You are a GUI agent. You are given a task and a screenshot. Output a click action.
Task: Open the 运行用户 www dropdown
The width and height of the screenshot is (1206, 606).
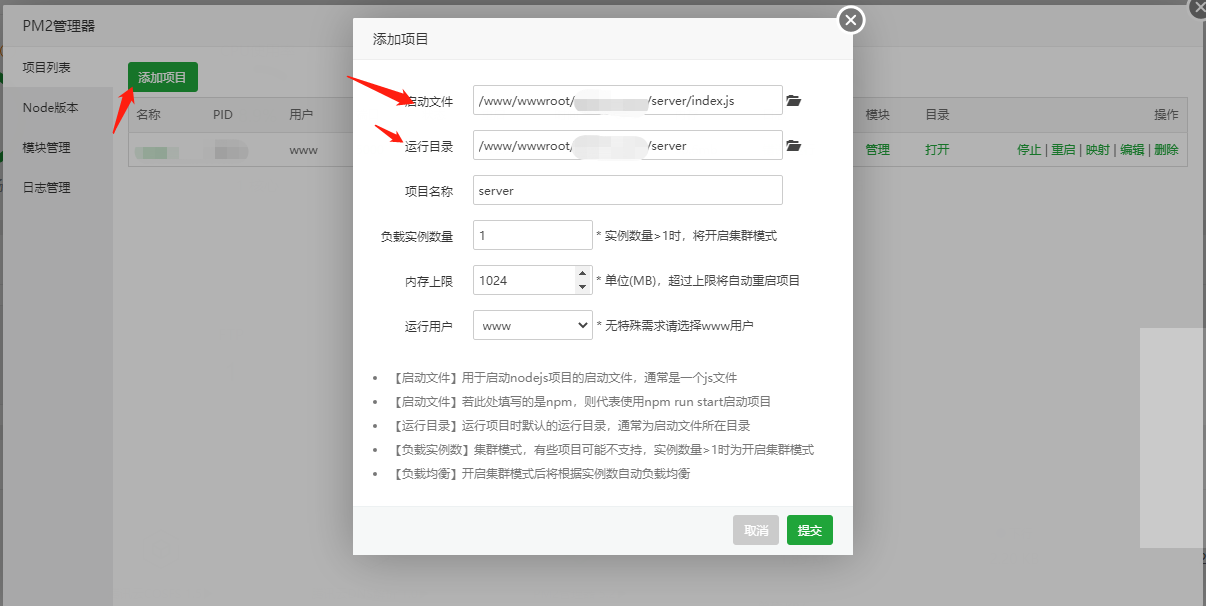coord(533,325)
